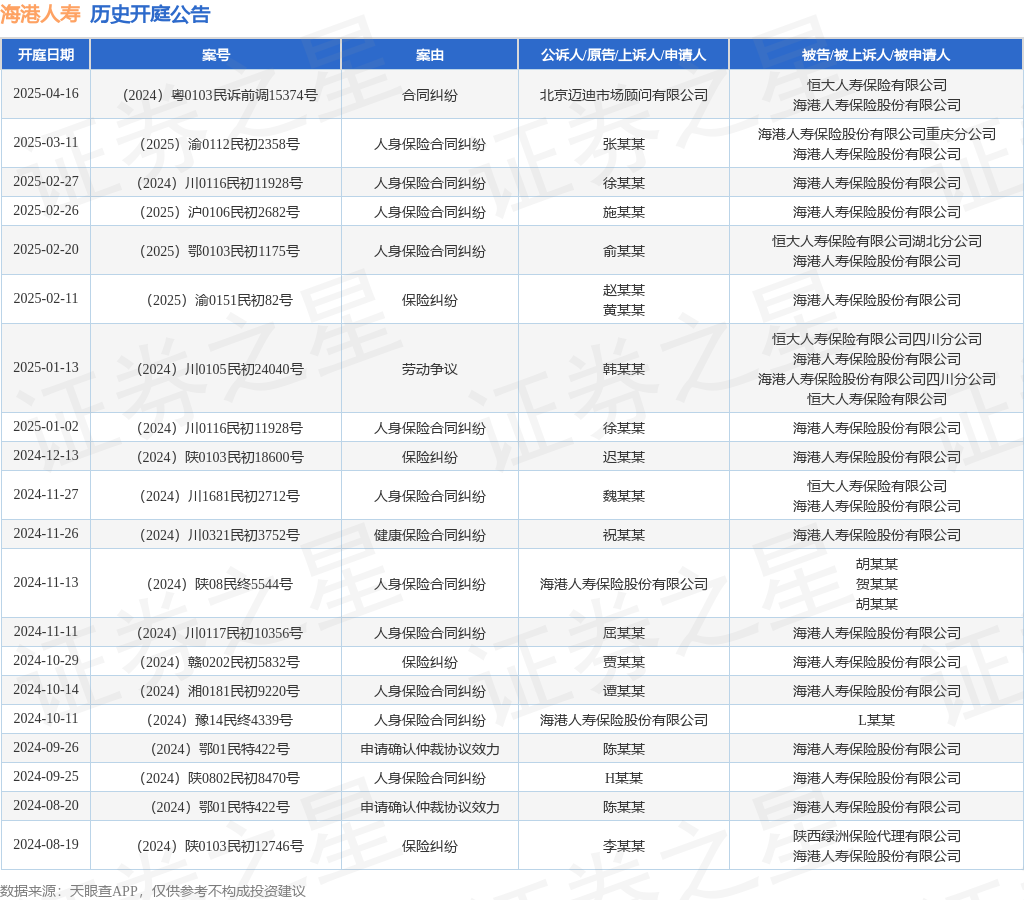
Task: Click plaintiff 祝某某
Action: [x=624, y=536]
